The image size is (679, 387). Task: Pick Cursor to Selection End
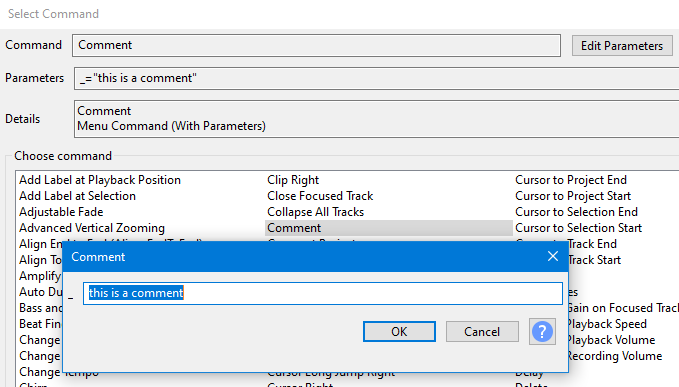[576, 212]
